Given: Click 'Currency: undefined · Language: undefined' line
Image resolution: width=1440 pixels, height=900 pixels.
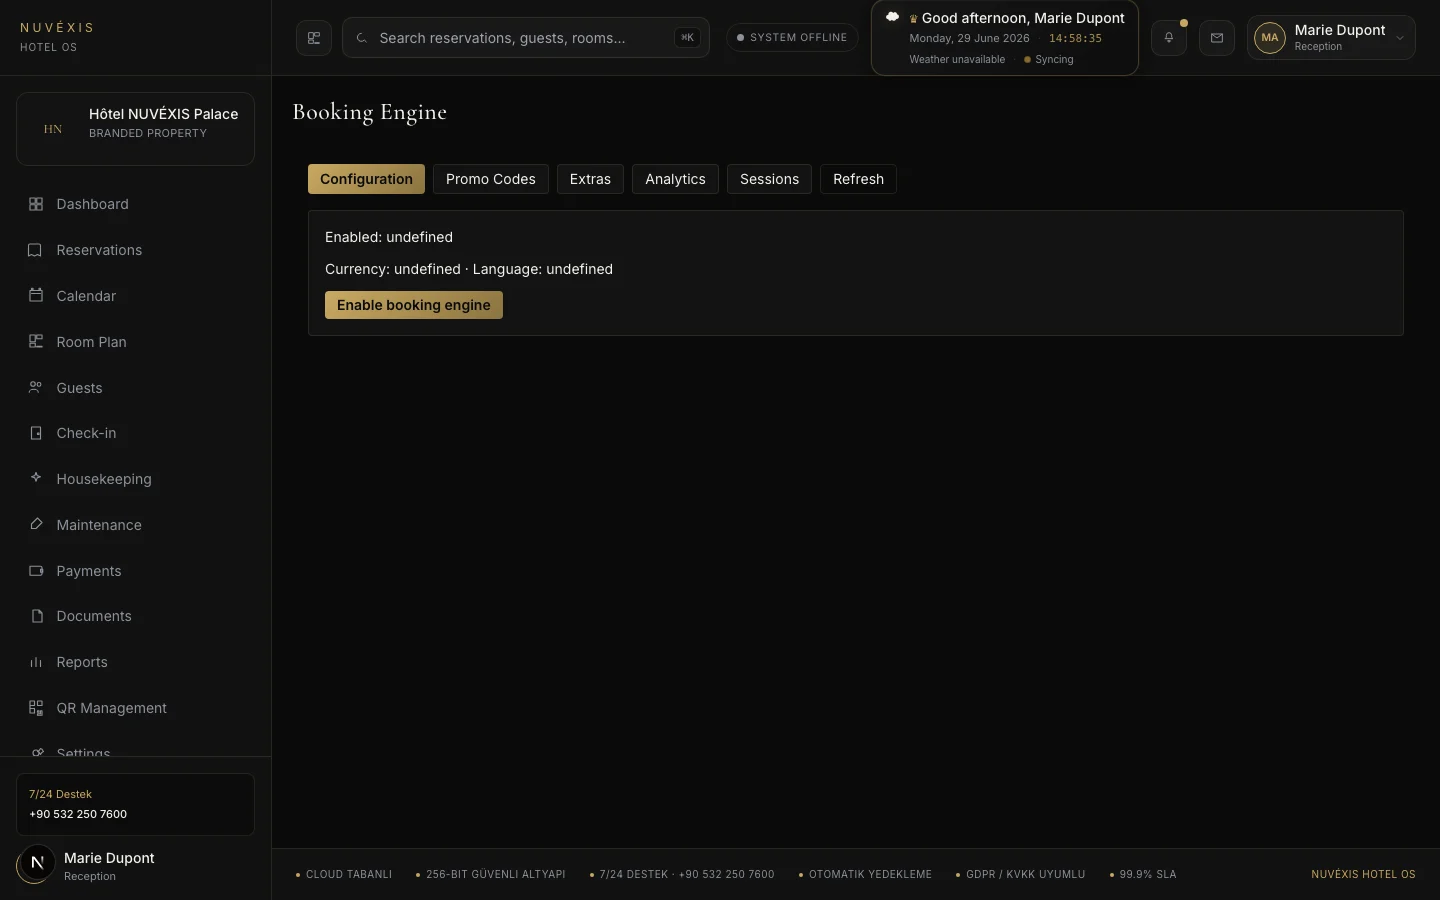Looking at the screenshot, I should [x=469, y=269].
